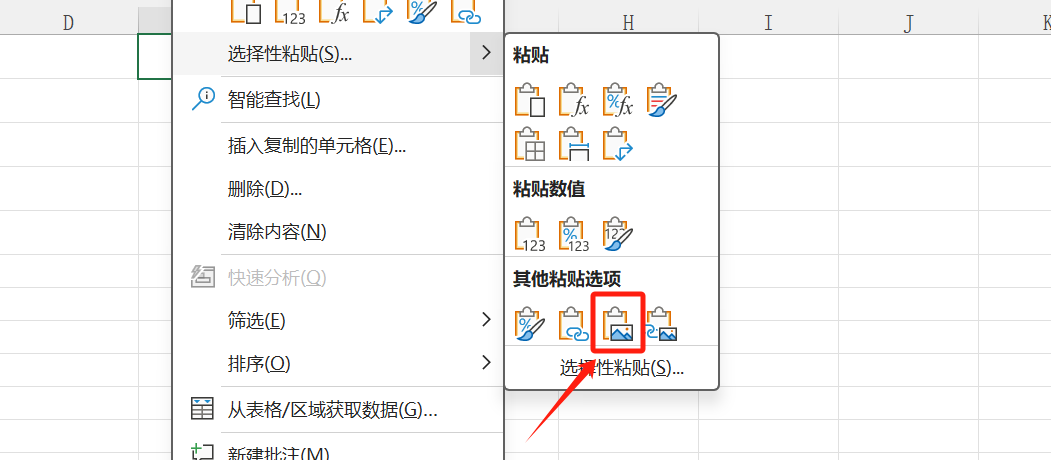Click paste link icon in context menu top row
Viewport: 1051px width, 460px height.
[x=468, y=11]
